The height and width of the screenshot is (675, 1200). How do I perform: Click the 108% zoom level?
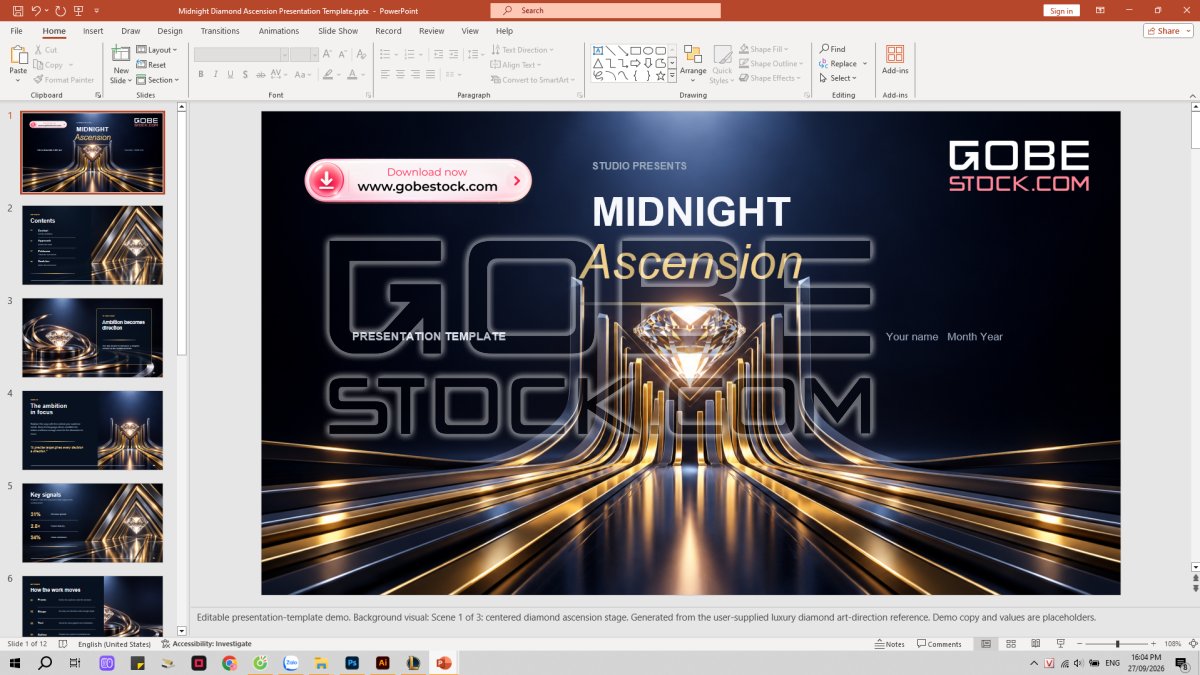1173,644
